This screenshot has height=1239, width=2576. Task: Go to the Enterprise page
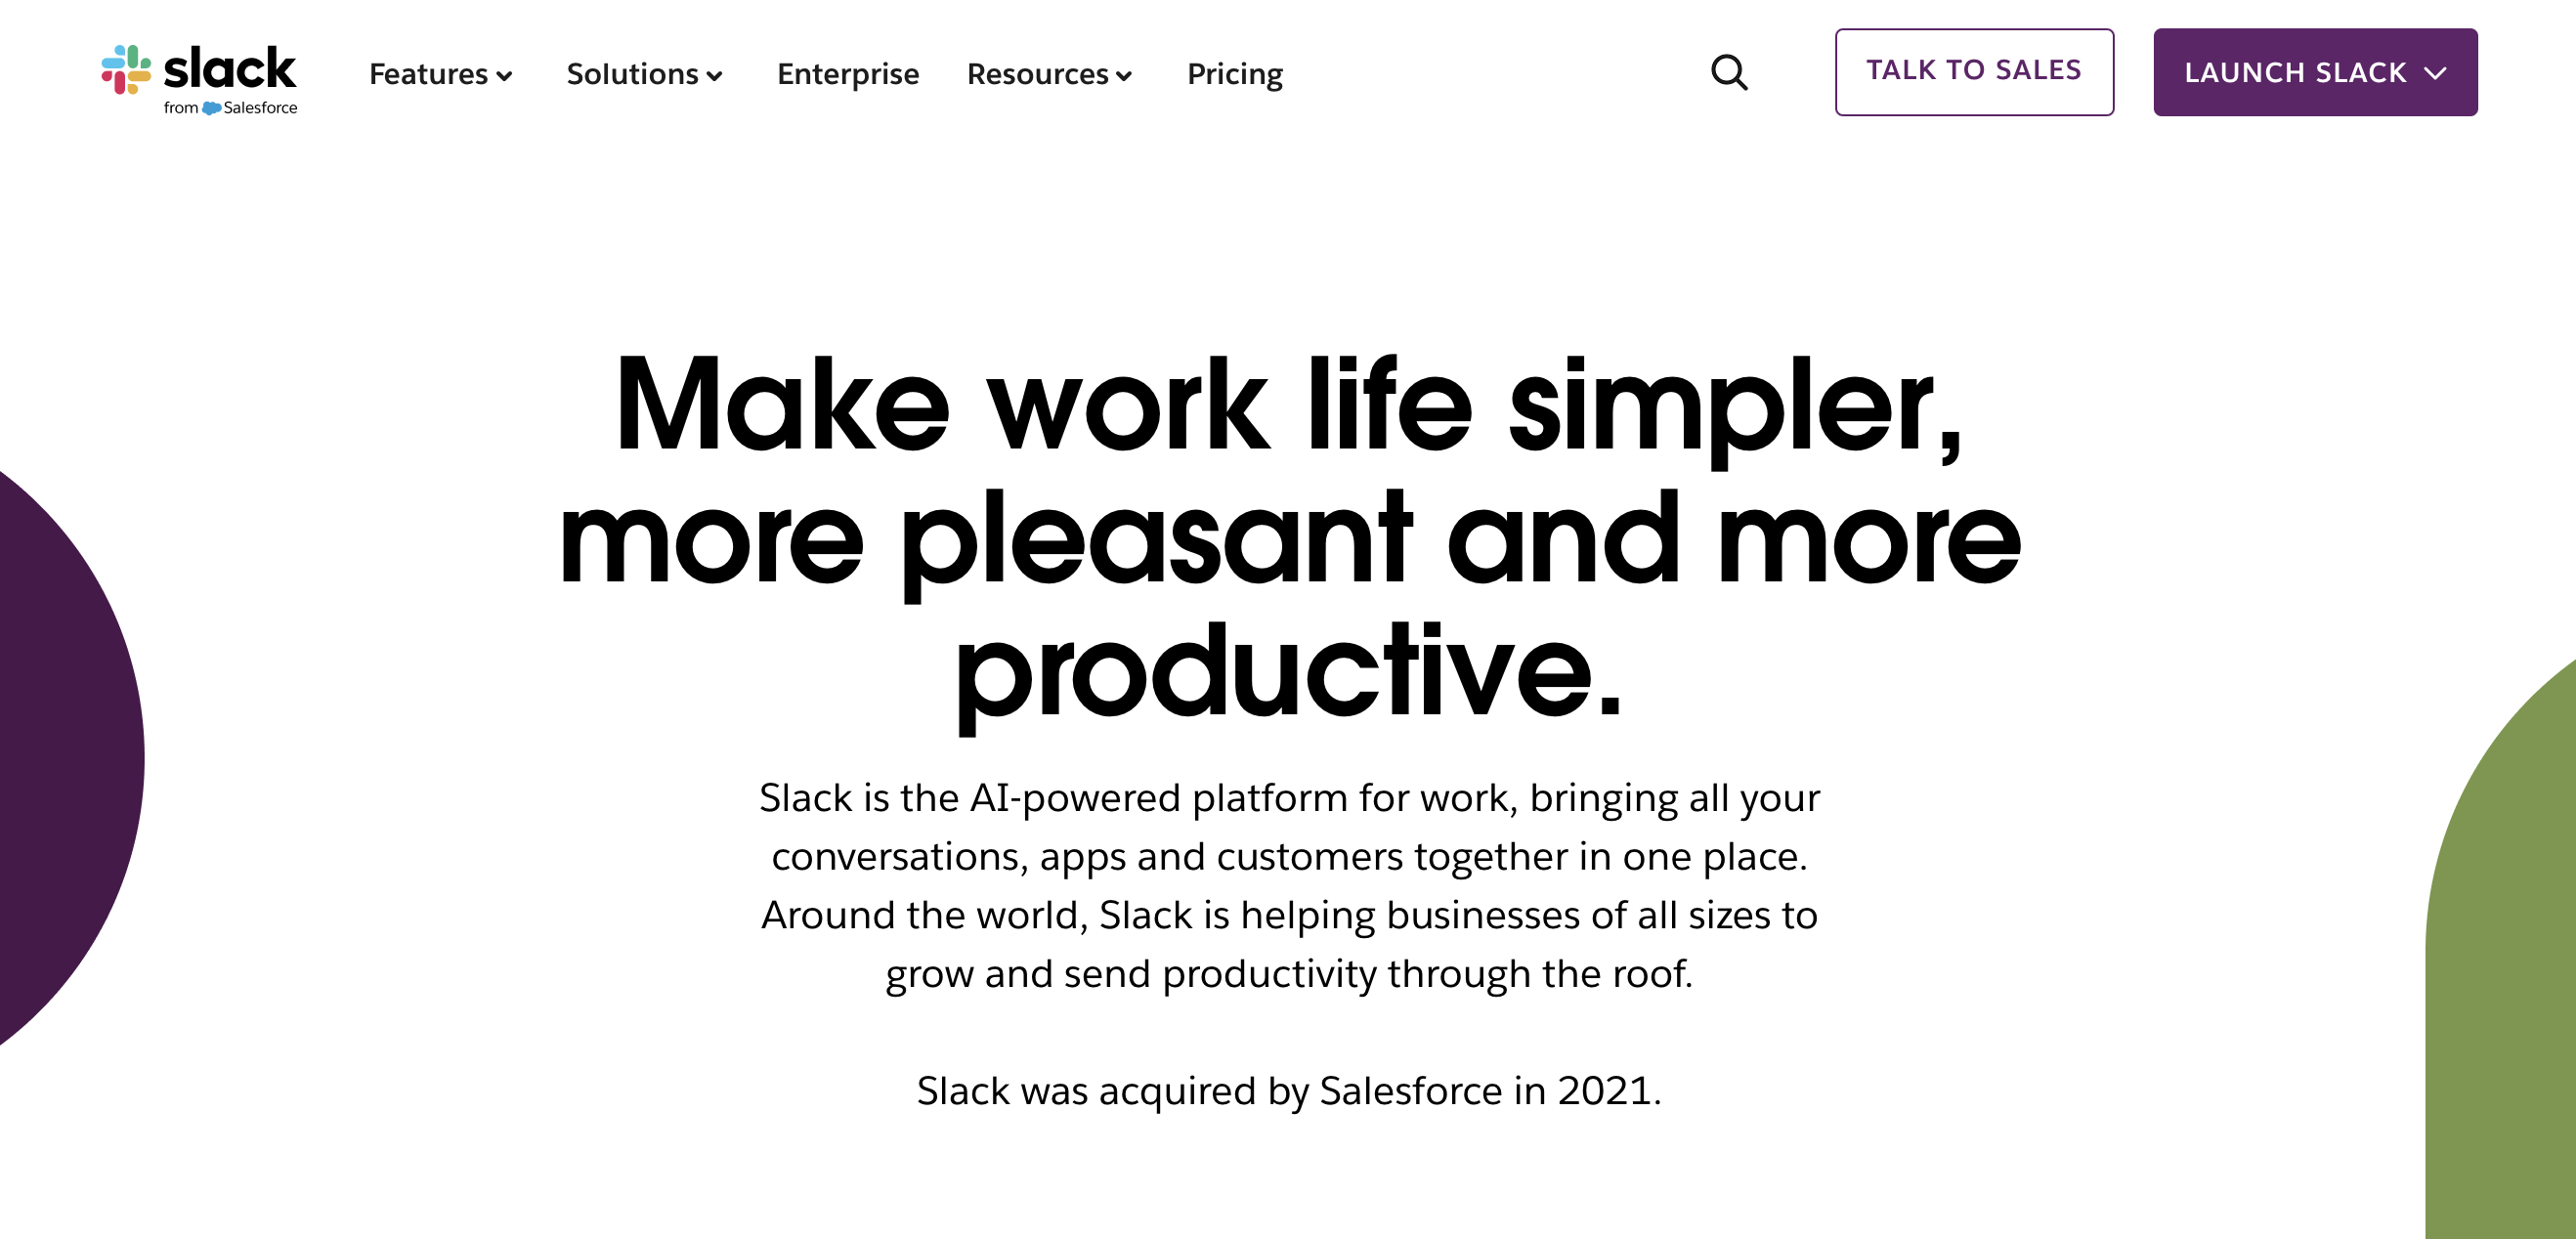(847, 74)
